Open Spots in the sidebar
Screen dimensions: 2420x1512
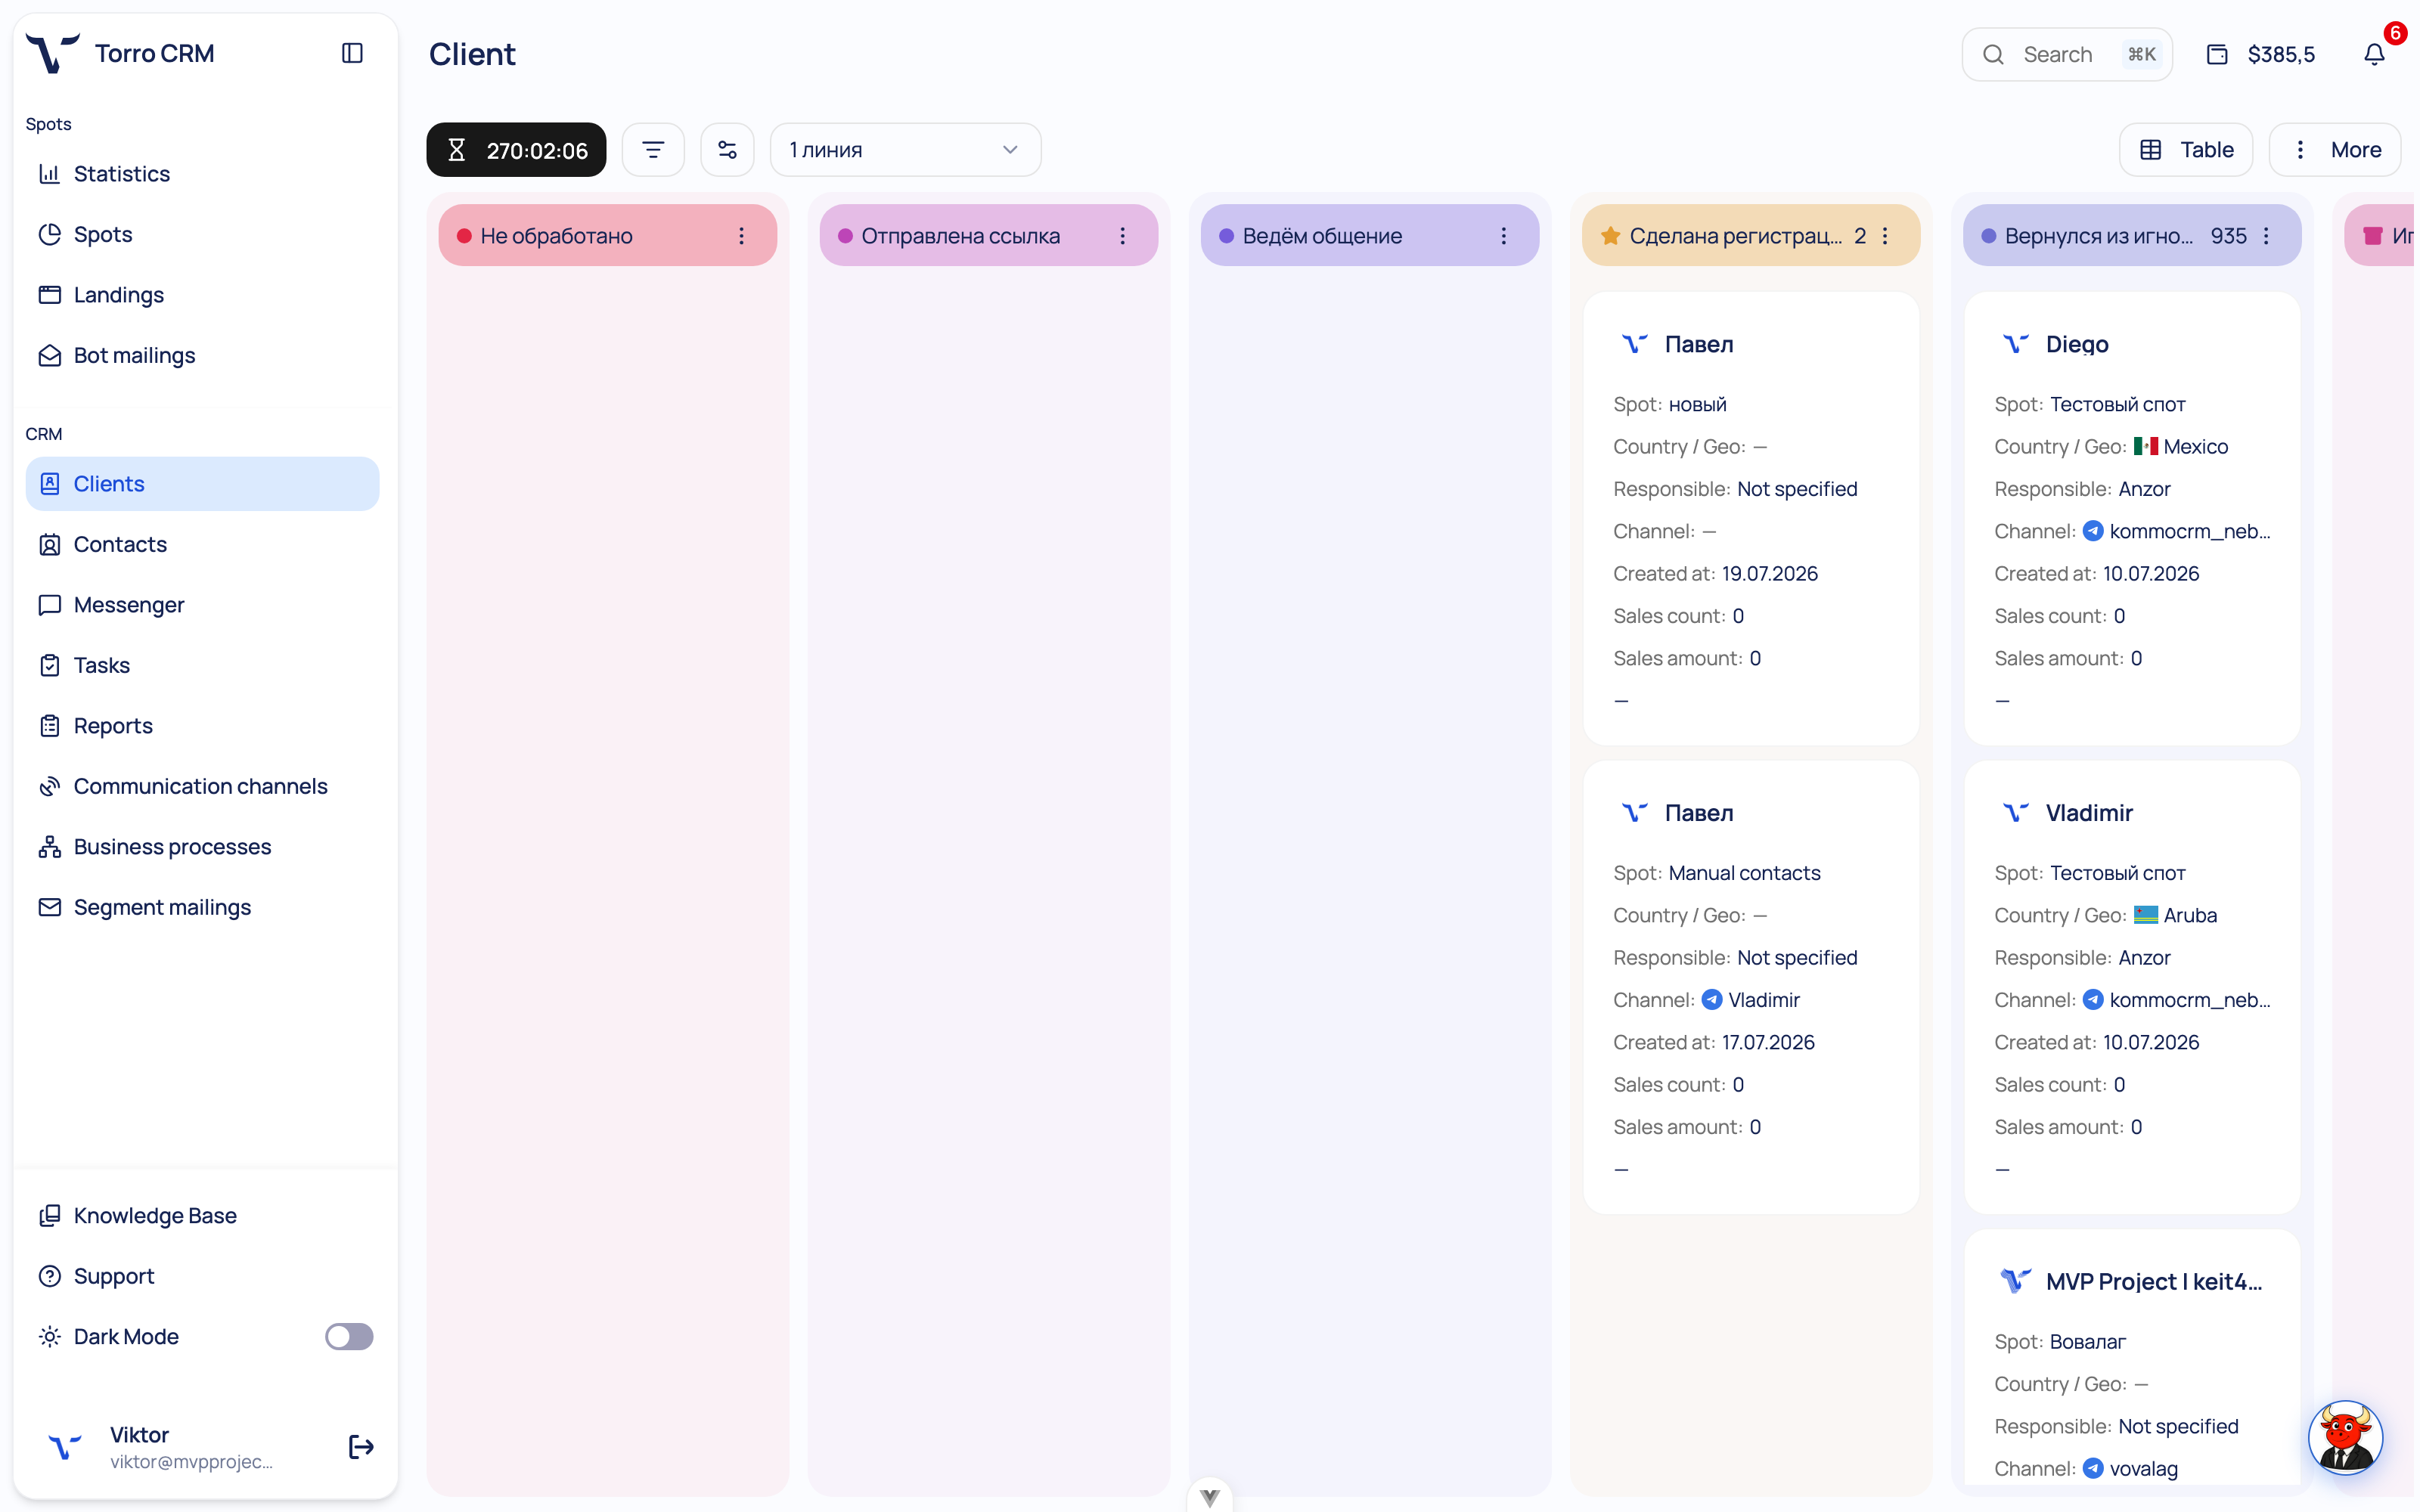(x=202, y=234)
